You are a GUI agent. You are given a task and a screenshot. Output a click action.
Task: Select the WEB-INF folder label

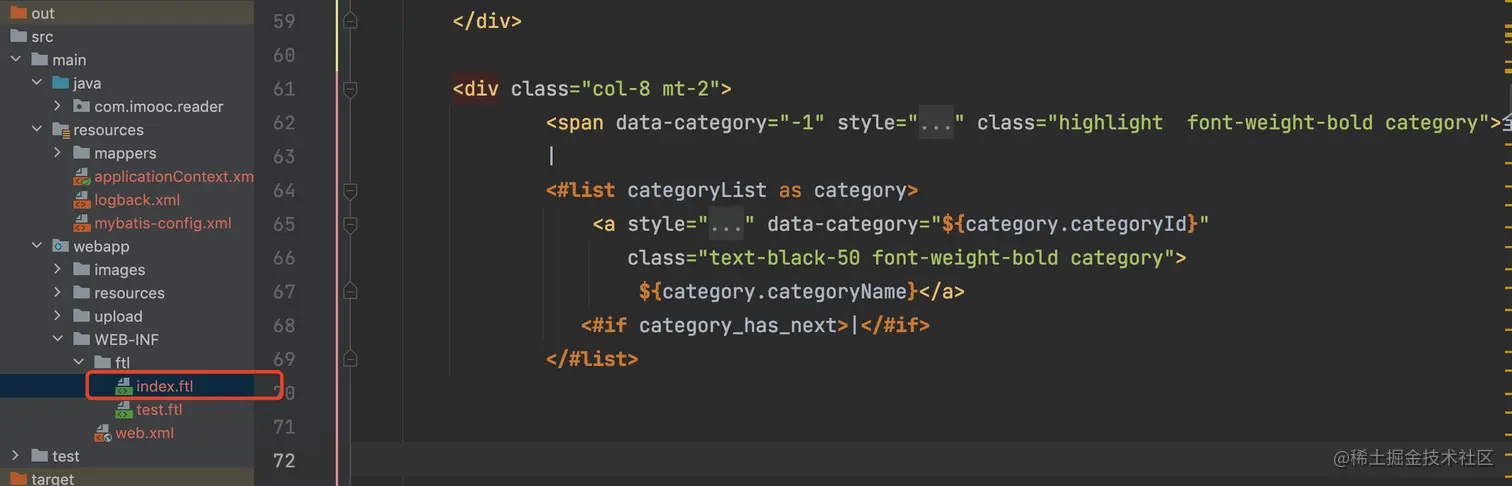(127, 340)
